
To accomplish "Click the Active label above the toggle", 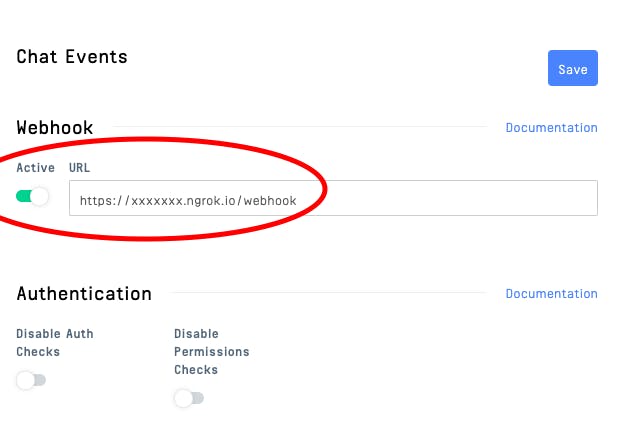I will [36, 167].
